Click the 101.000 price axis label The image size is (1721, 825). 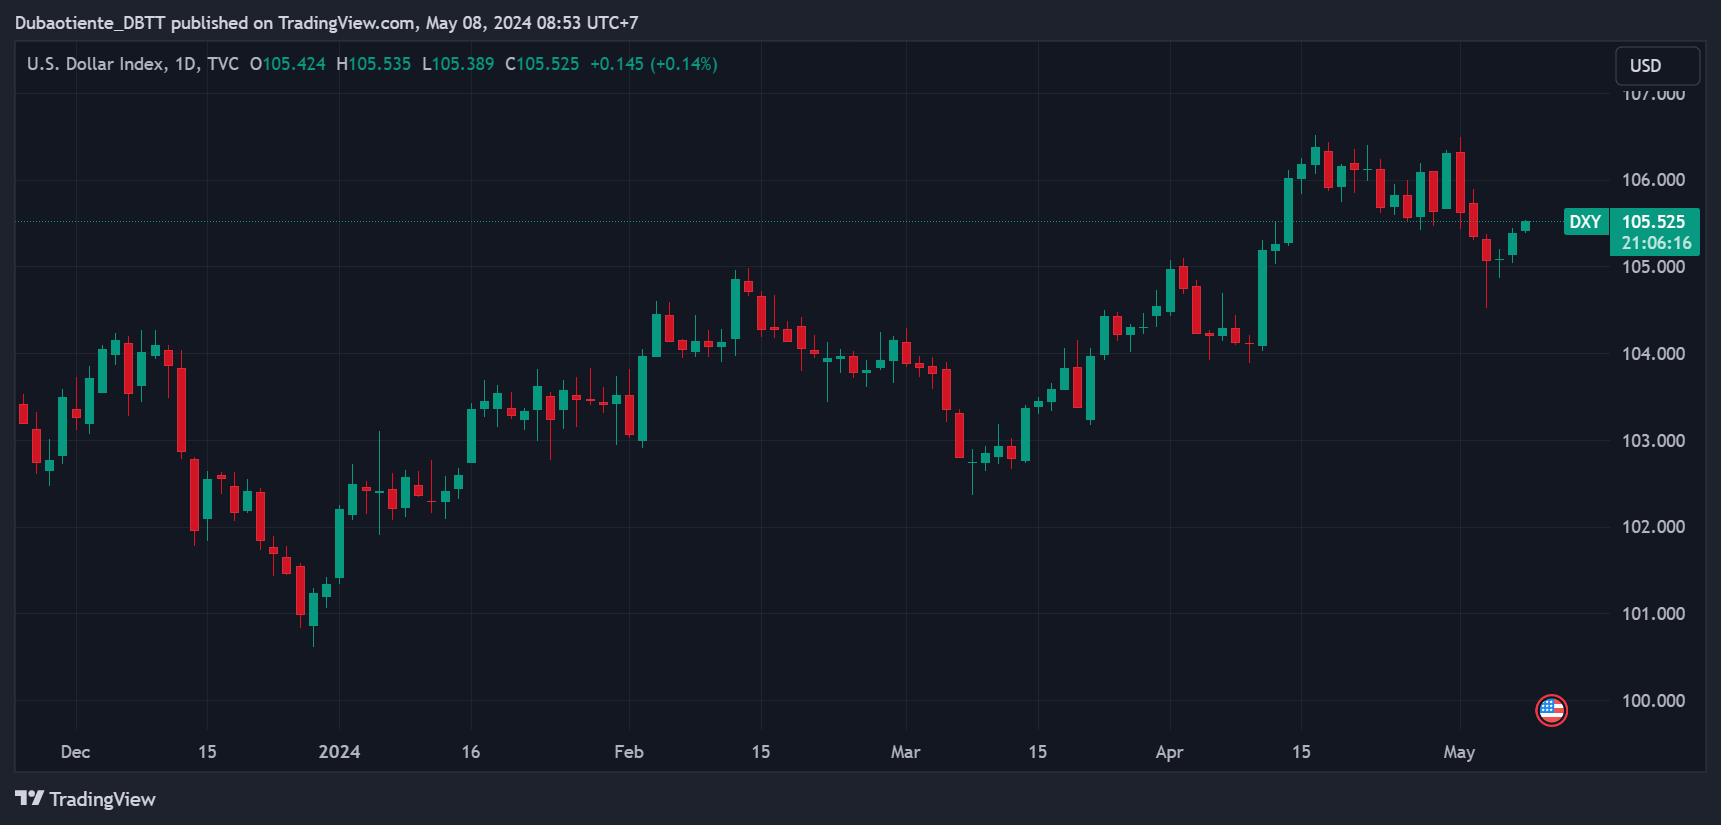tap(1654, 614)
